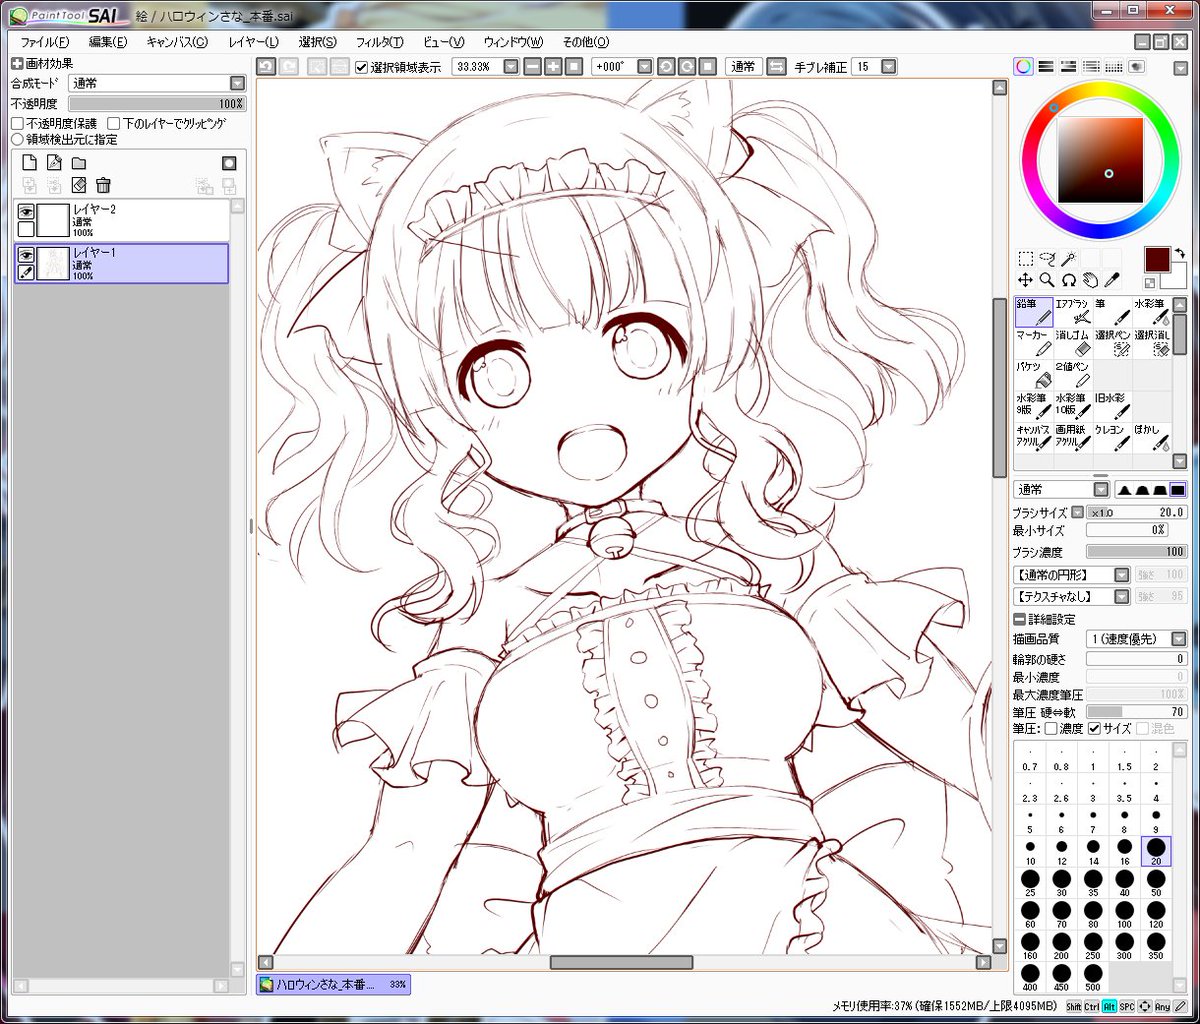The image size is (1200, 1024).
Task: Select brush size preset 0.7
Action: coord(1031,759)
